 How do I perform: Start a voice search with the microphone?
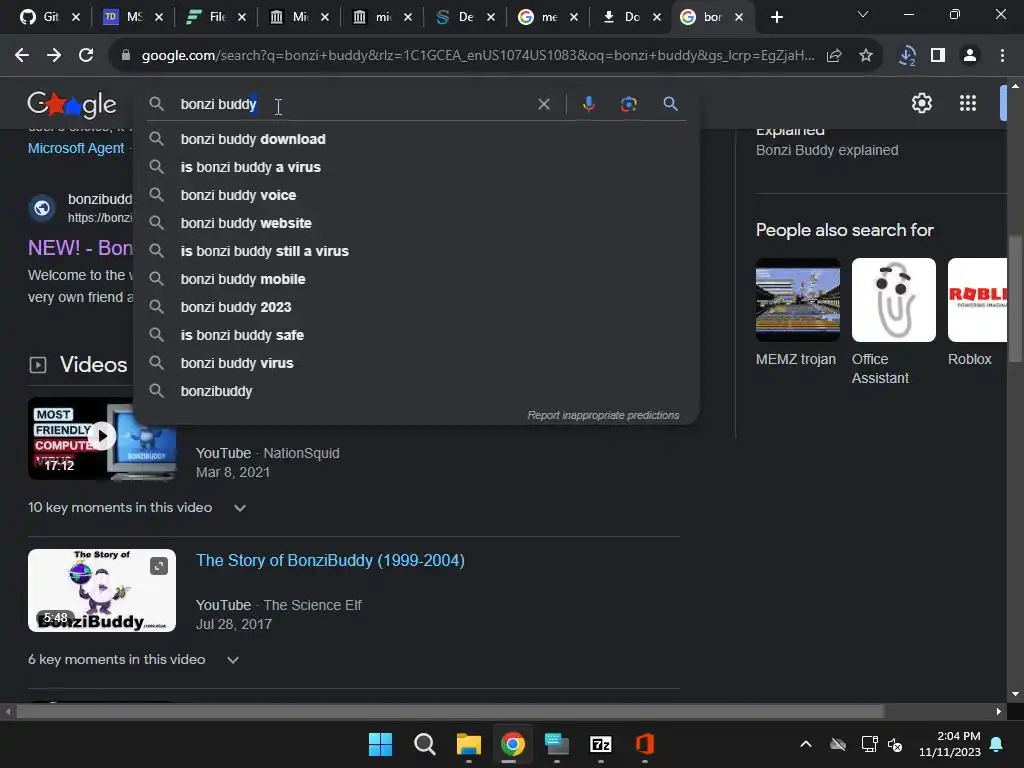tap(588, 104)
